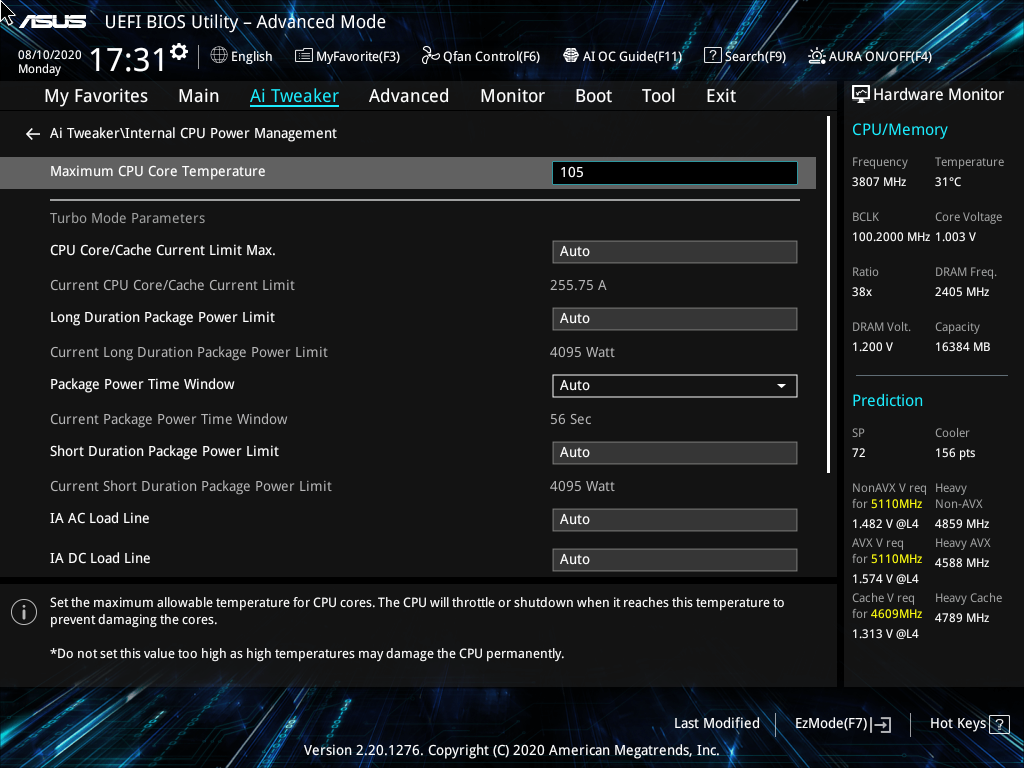
Task: Click the settings list vertical scrollbar
Action: pyautogui.click(x=828, y=295)
